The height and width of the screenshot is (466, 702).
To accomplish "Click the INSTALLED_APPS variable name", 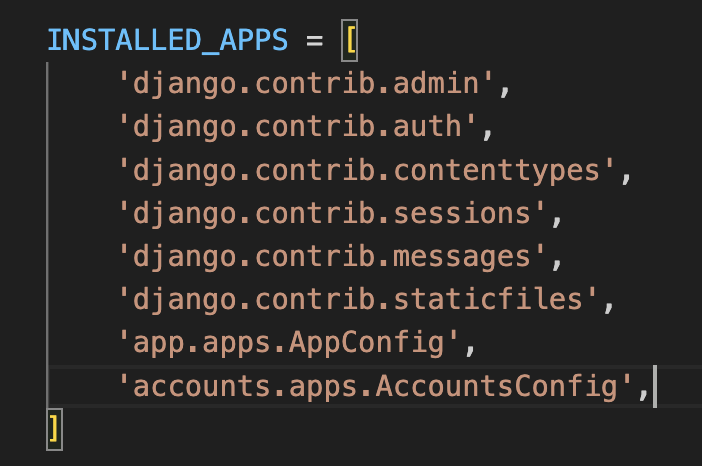I will tap(167, 40).
